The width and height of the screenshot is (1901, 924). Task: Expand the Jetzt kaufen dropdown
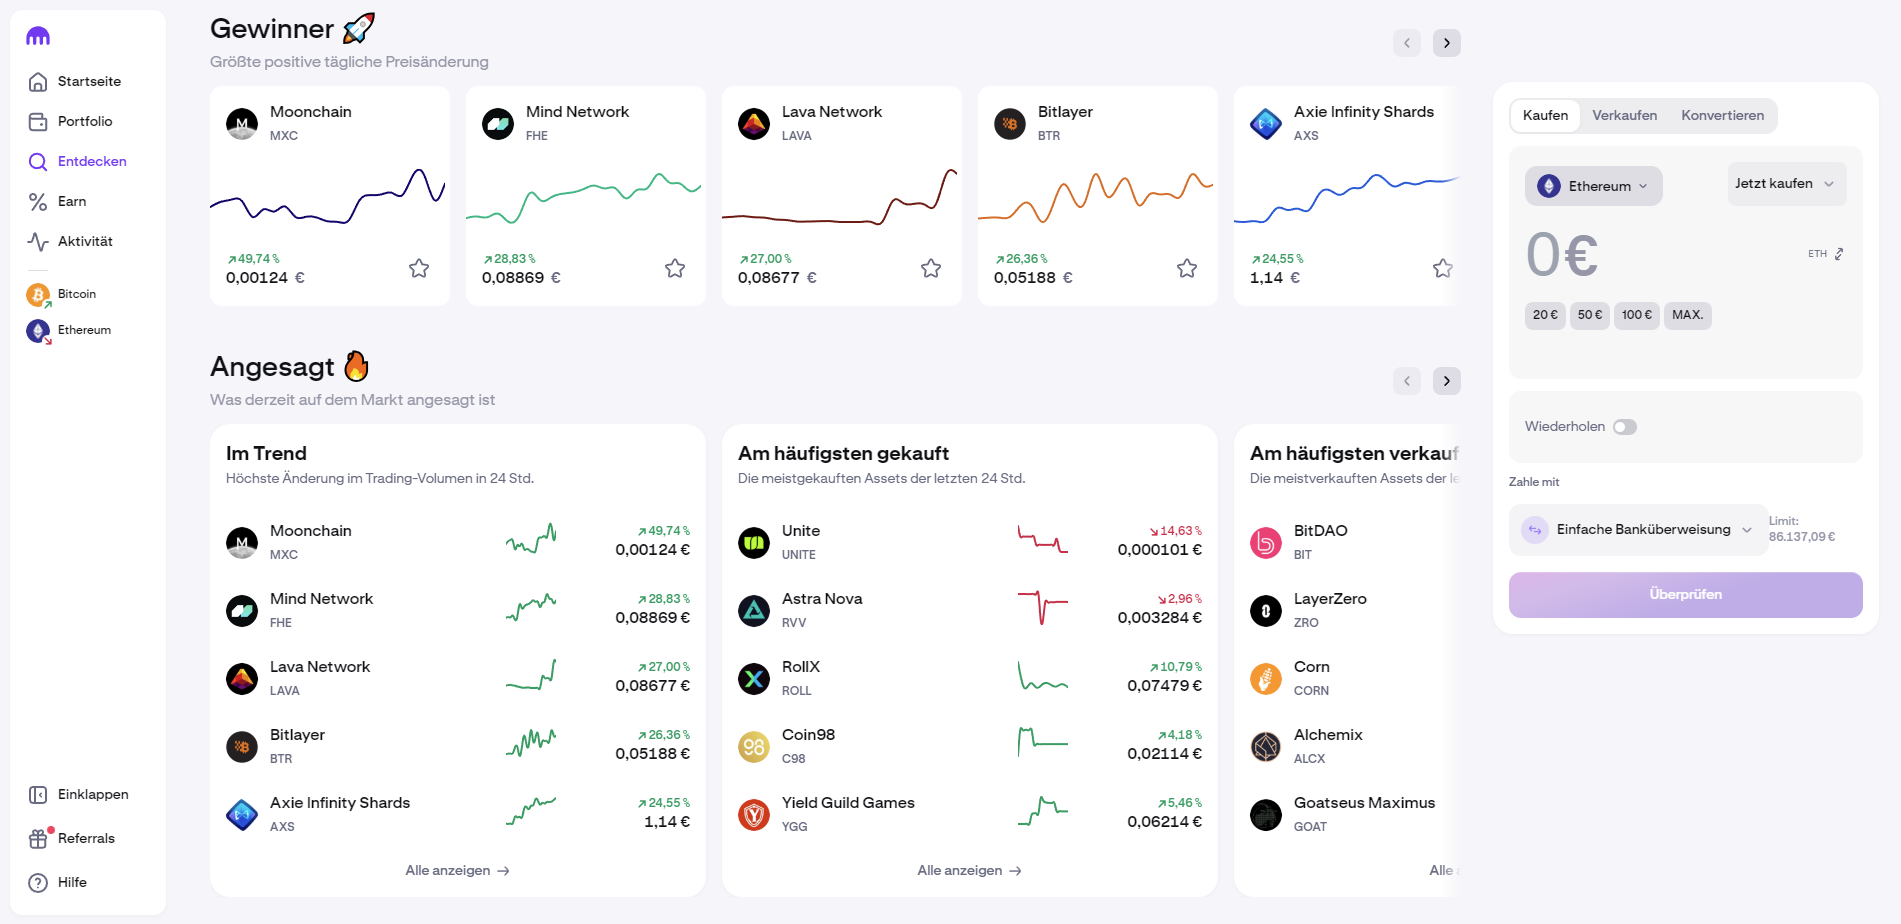pyautogui.click(x=1785, y=184)
